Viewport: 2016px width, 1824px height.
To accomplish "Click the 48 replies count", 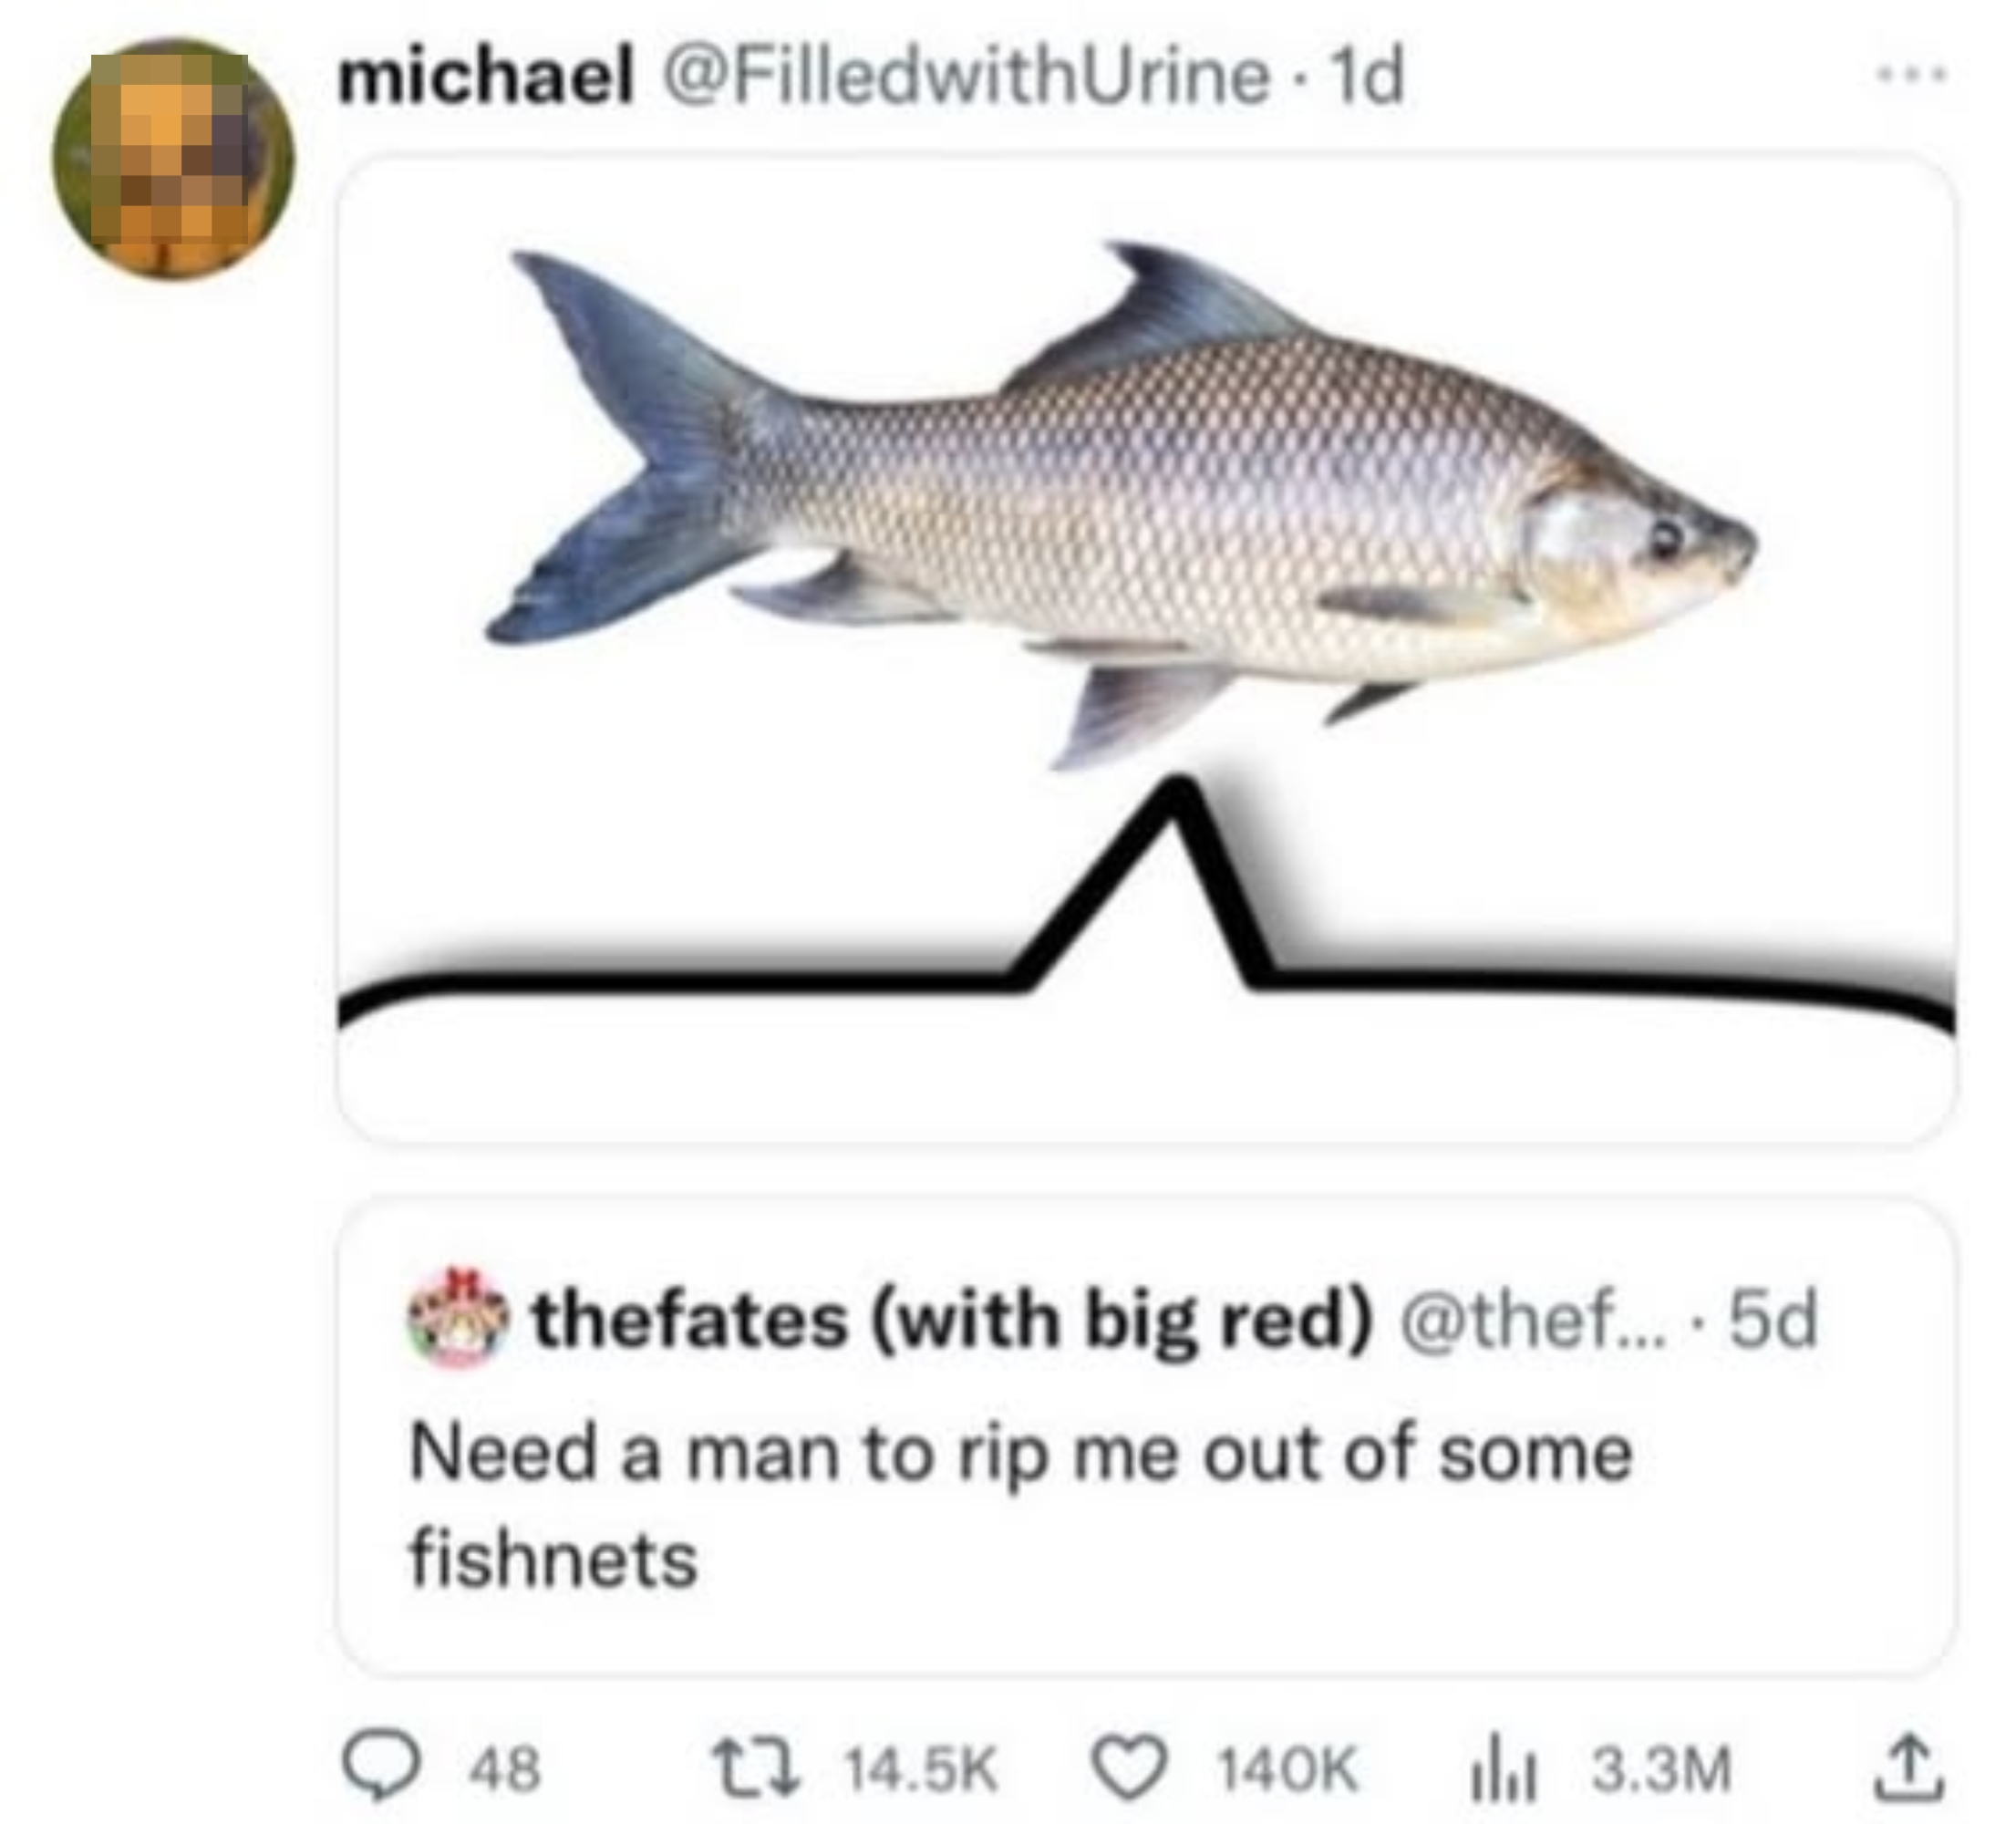I will click(x=506, y=1770).
